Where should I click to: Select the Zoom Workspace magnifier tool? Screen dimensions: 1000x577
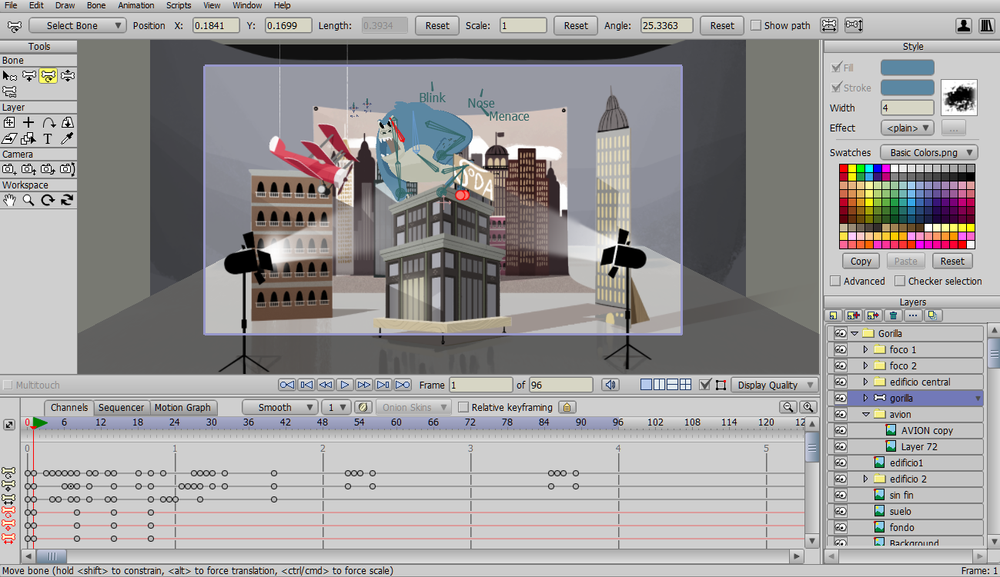click(x=29, y=200)
